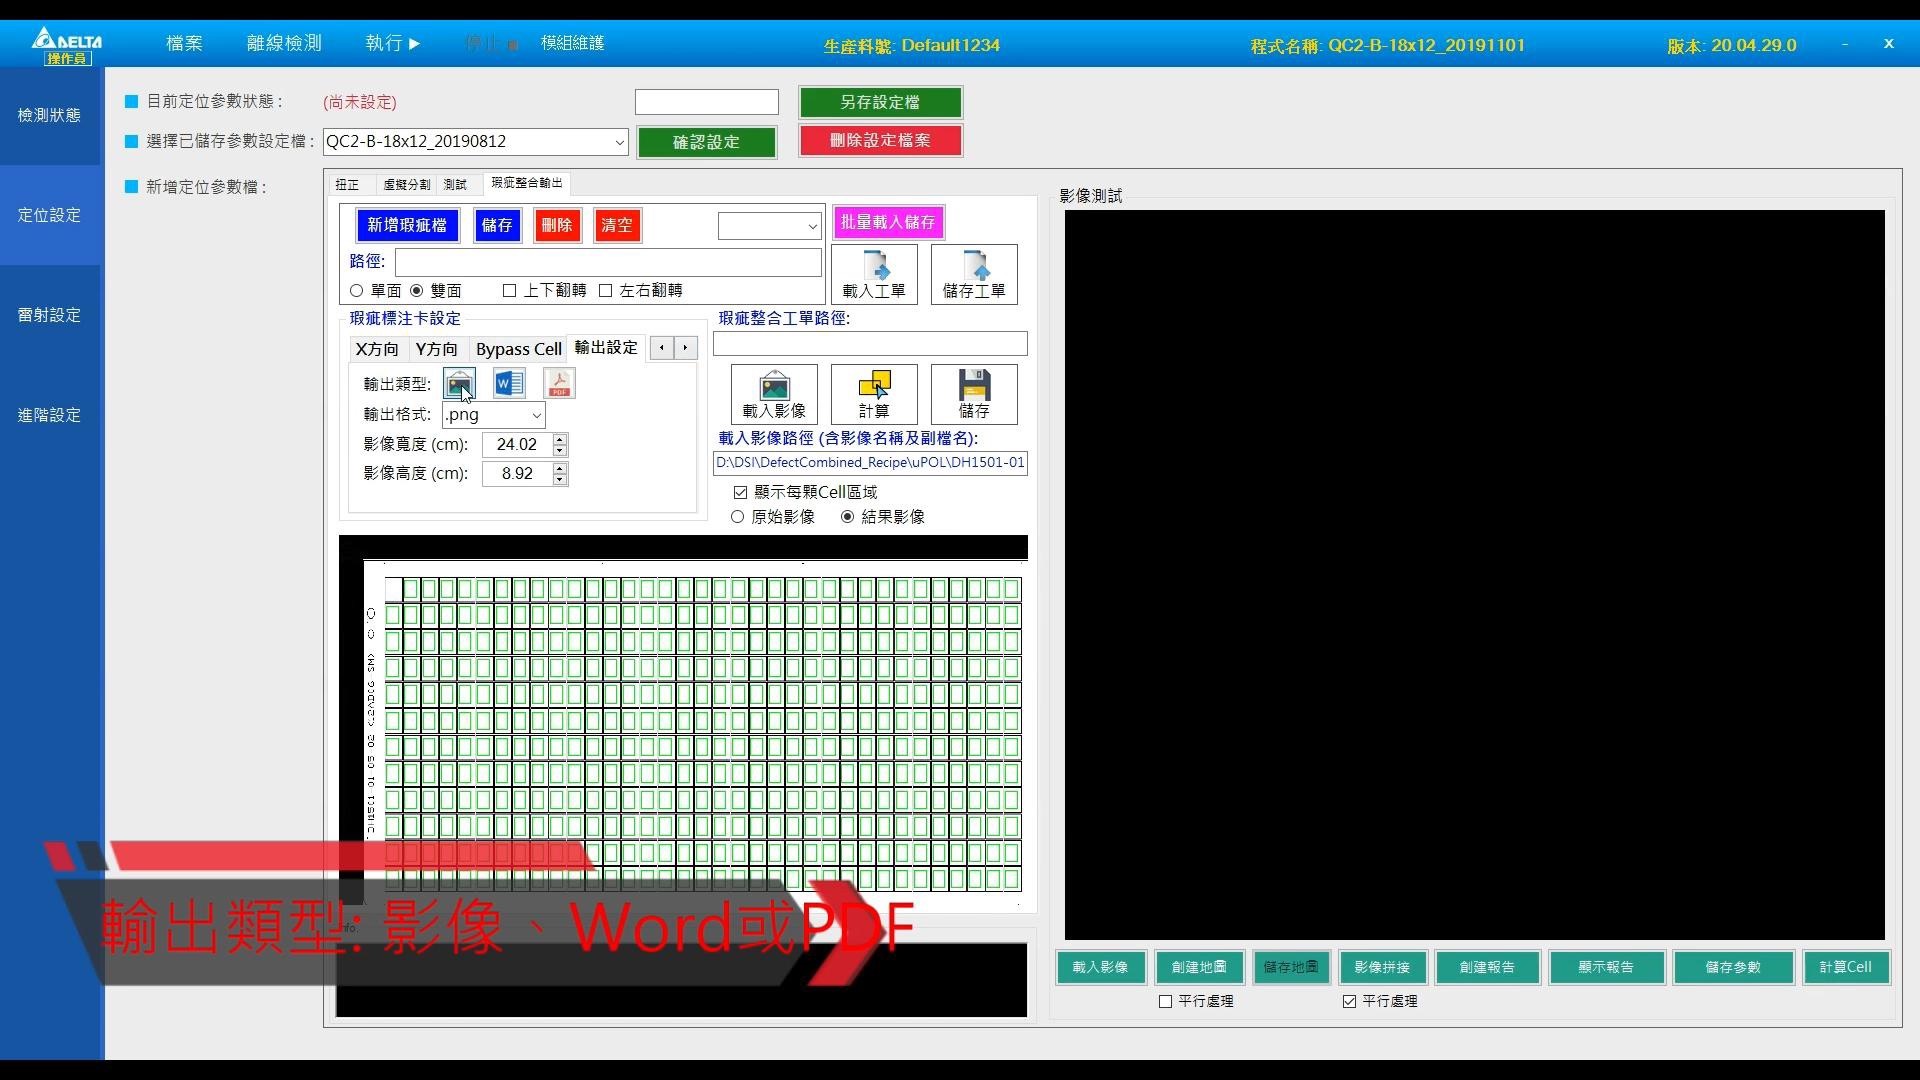This screenshot has height=1080, width=1920.
Task: Open the 離線檢測 menu
Action: [284, 43]
